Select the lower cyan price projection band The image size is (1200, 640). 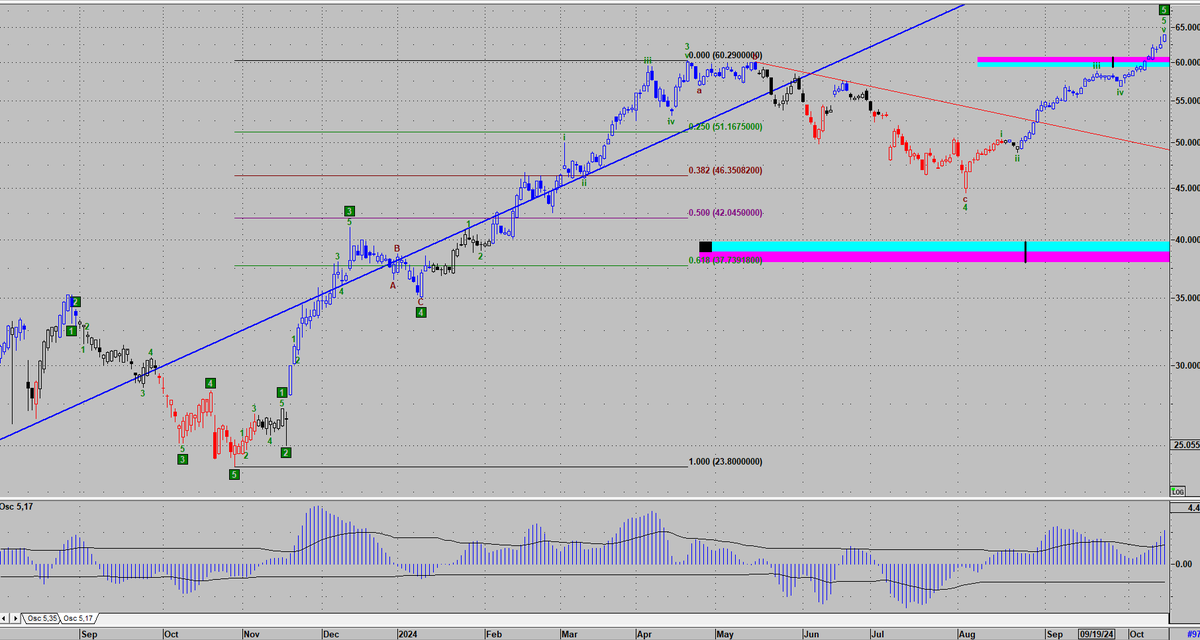[940, 246]
